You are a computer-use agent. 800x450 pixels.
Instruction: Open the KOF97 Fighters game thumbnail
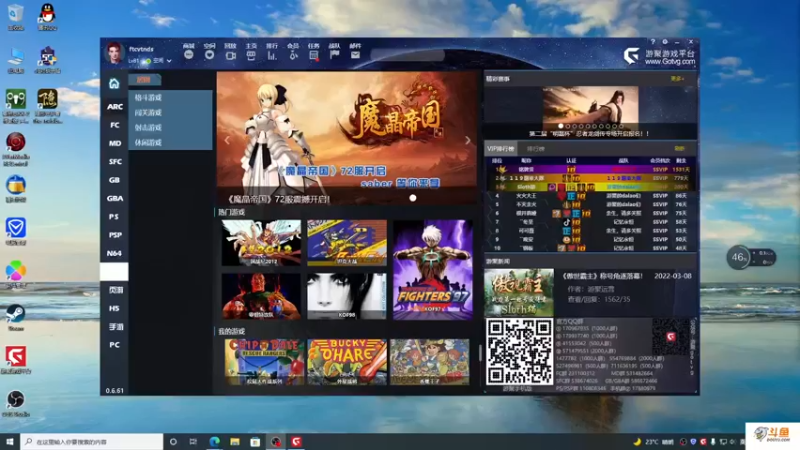(433, 270)
